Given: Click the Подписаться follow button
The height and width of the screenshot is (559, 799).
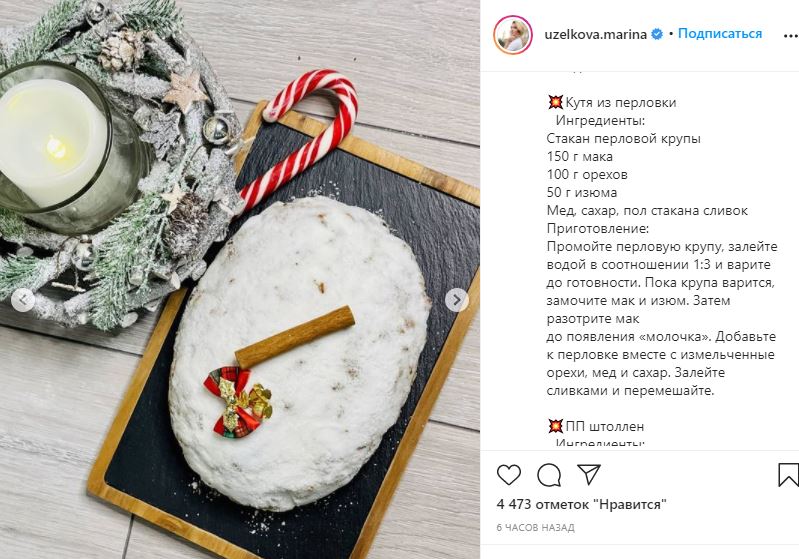Looking at the screenshot, I should (720, 34).
